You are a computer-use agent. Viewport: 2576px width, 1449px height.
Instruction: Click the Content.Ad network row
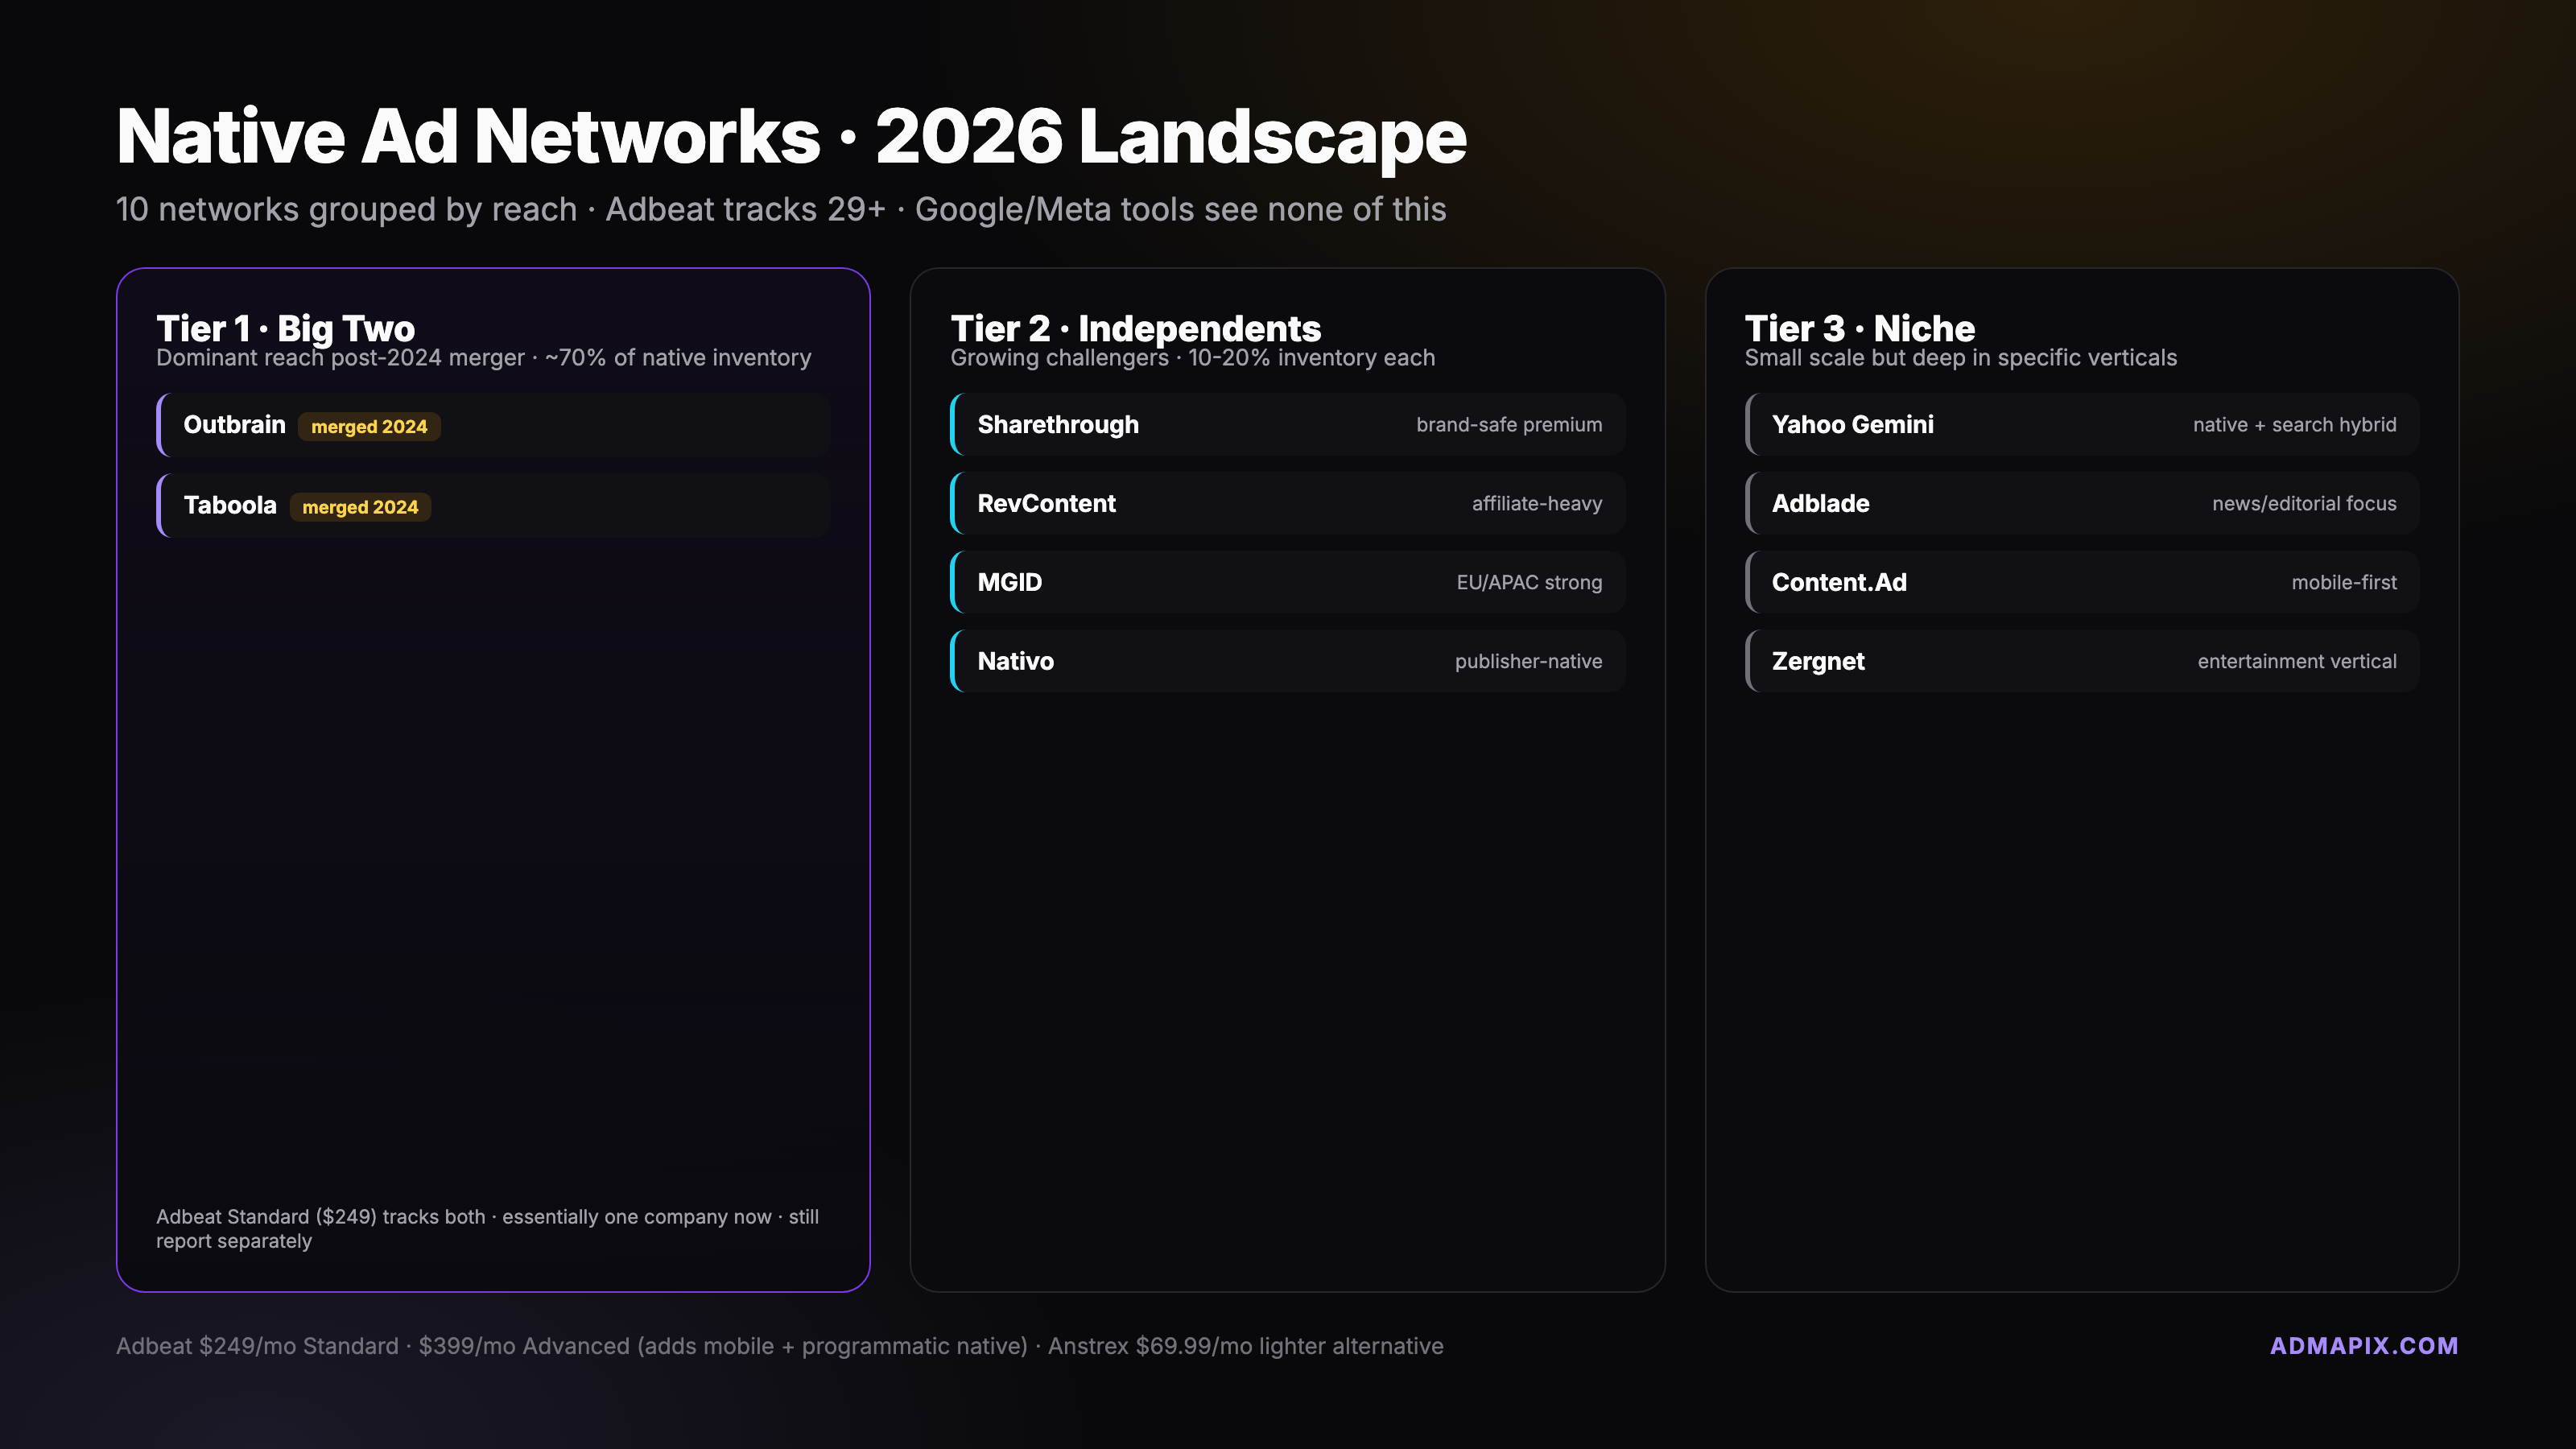point(2081,583)
